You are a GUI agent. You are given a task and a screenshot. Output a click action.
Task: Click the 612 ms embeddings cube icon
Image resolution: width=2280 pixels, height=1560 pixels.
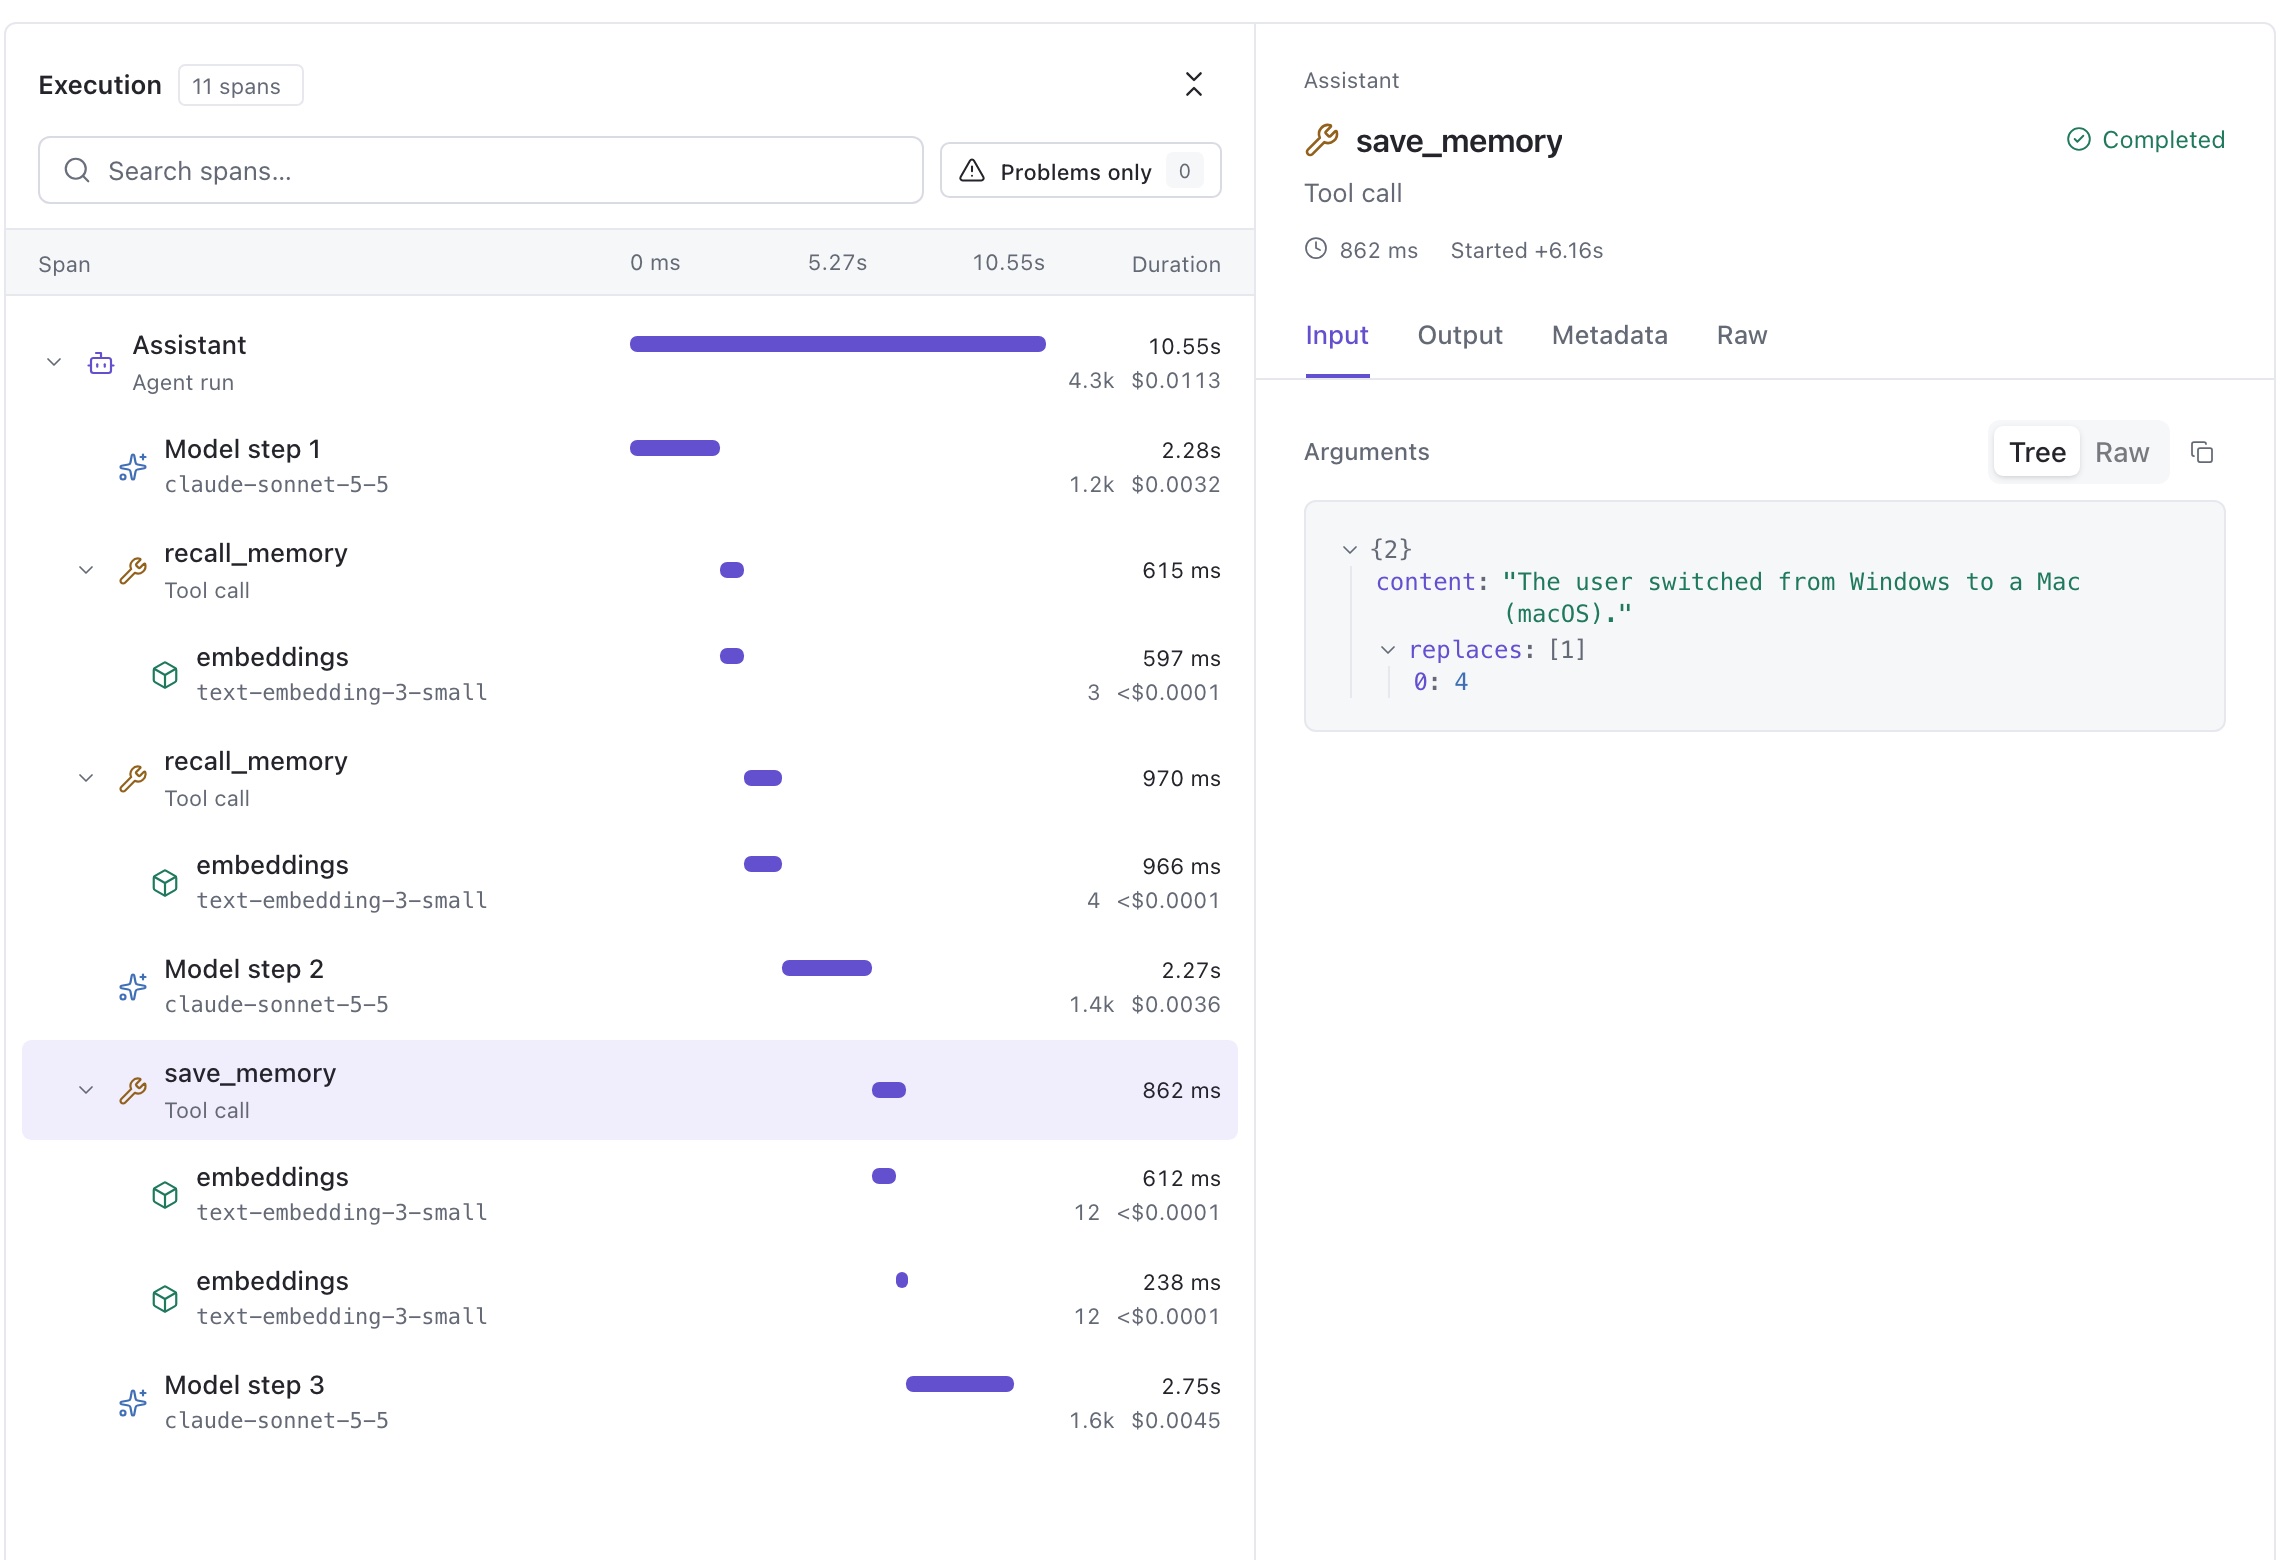pos(165,1195)
